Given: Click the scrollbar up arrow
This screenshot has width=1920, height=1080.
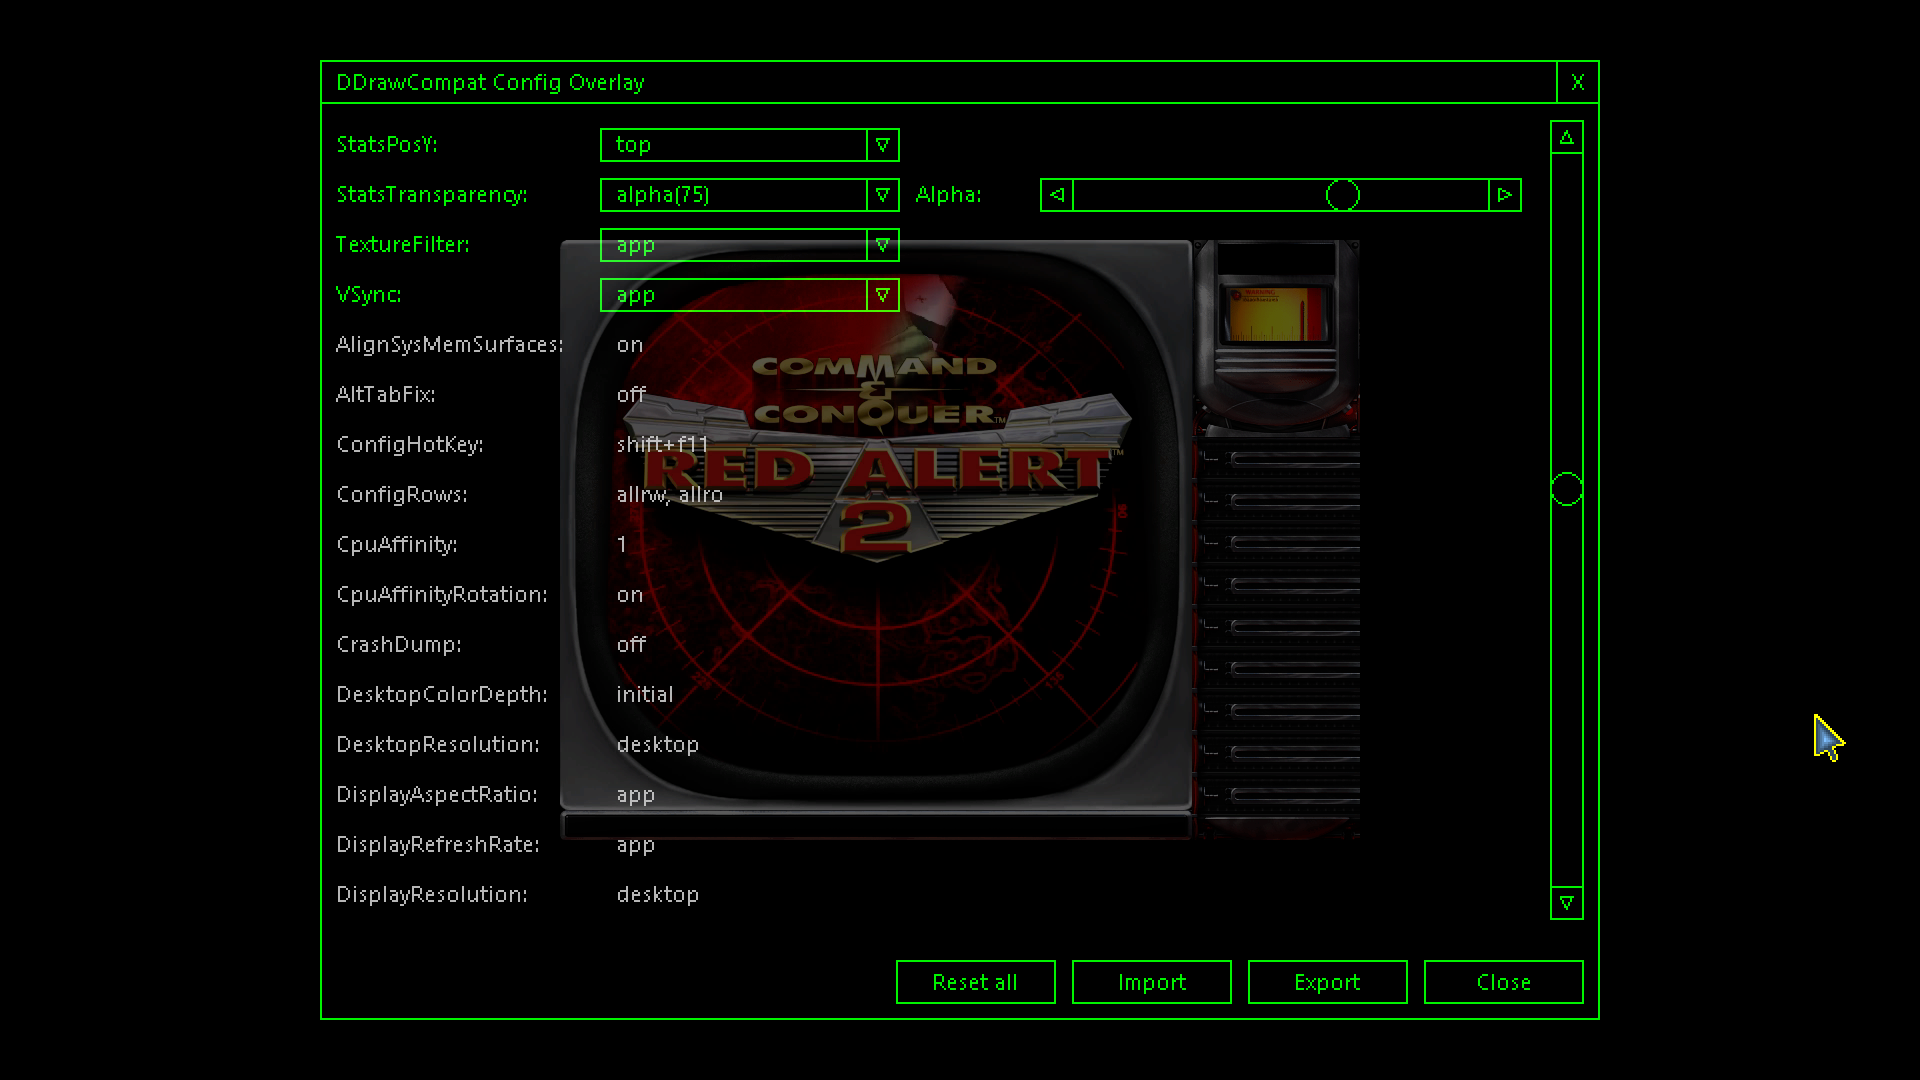Looking at the screenshot, I should tap(1566, 138).
